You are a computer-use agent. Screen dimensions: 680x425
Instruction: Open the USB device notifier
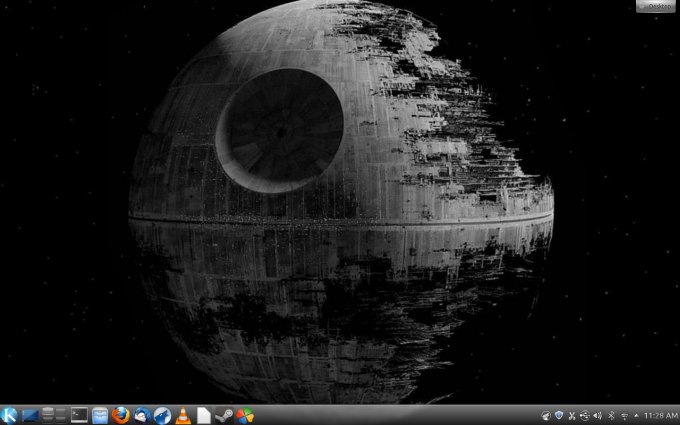584,415
